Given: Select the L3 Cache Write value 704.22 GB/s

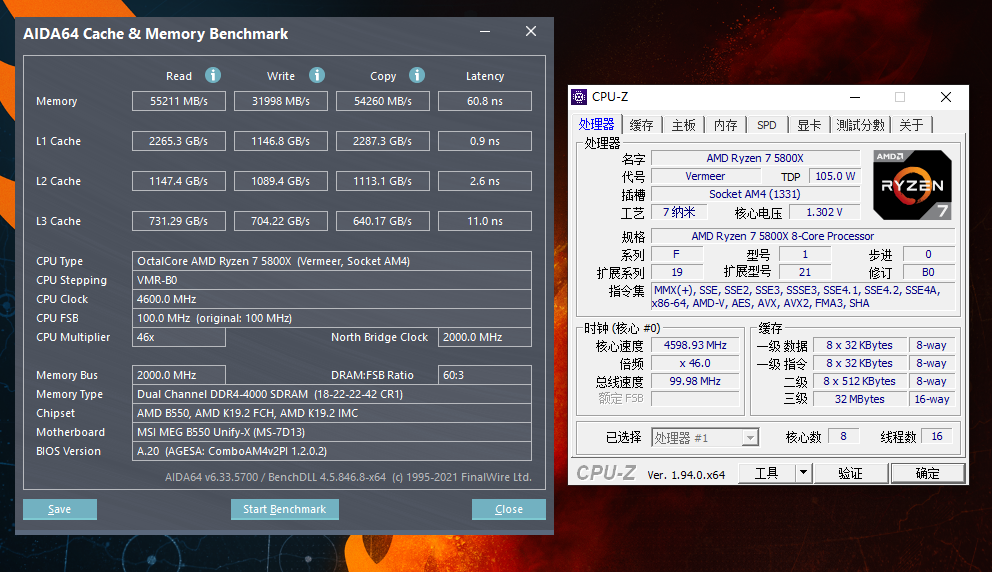Looking at the screenshot, I should click(x=281, y=221).
